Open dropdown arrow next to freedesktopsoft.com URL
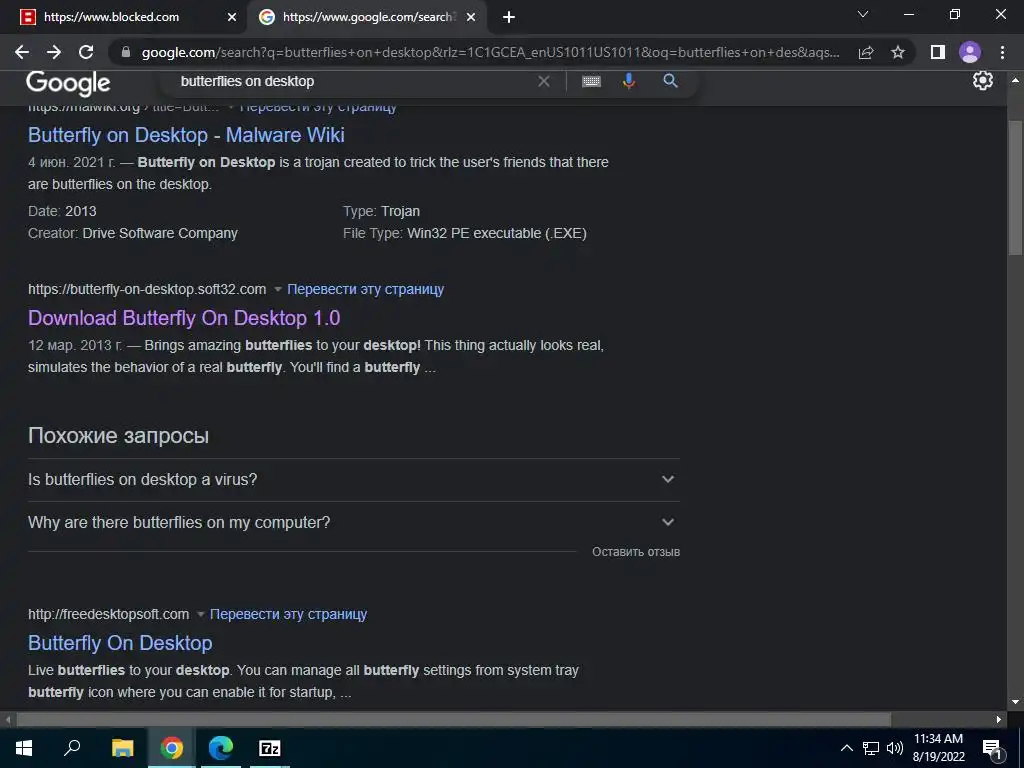 tap(200, 614)
